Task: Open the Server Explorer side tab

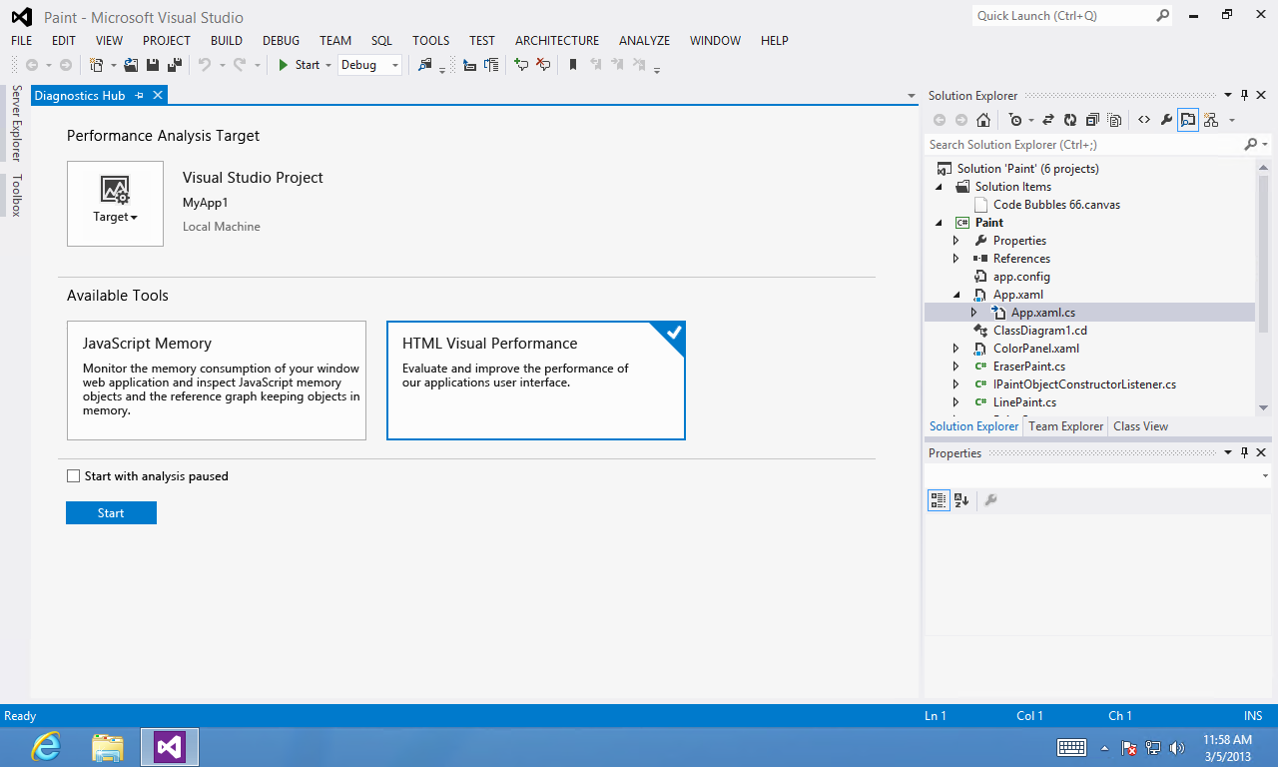Action: click(16, 123)
